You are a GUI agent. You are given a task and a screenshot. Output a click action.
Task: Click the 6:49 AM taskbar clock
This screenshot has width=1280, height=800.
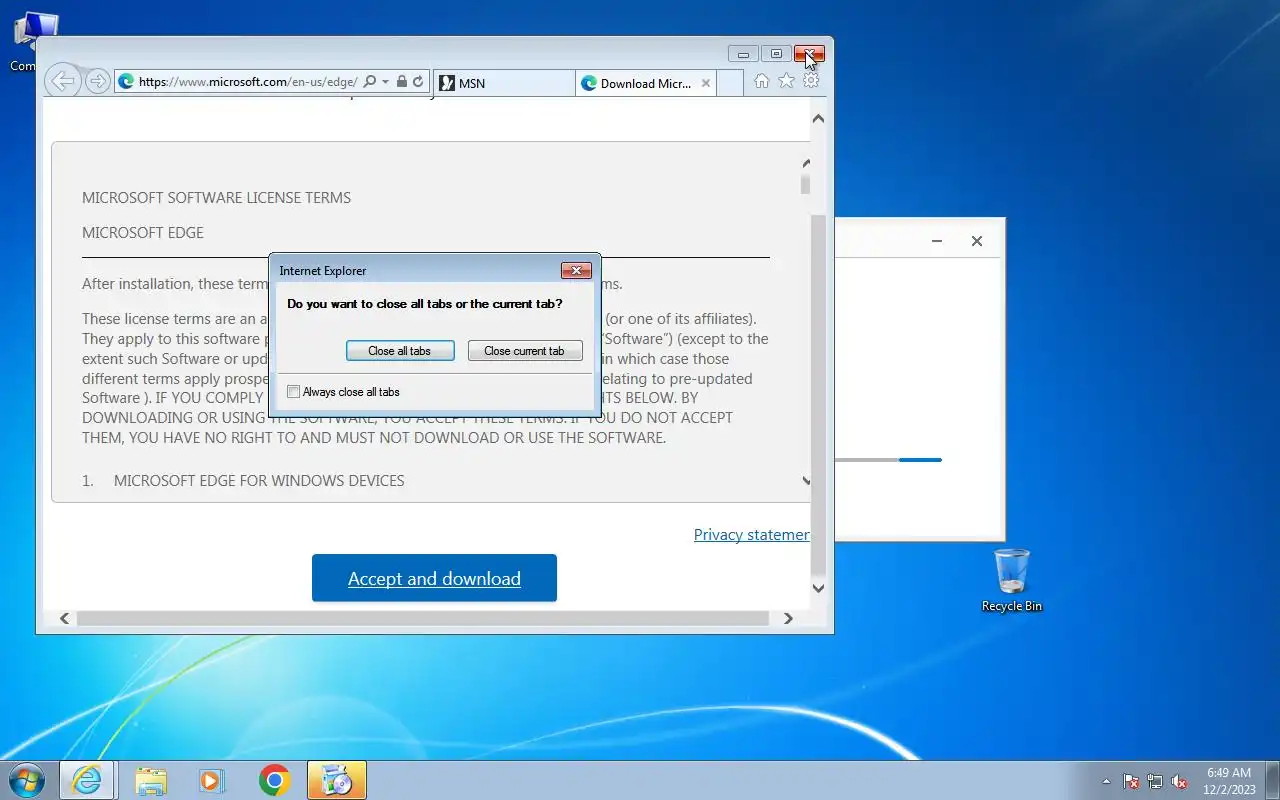(x=1229, y=781)
